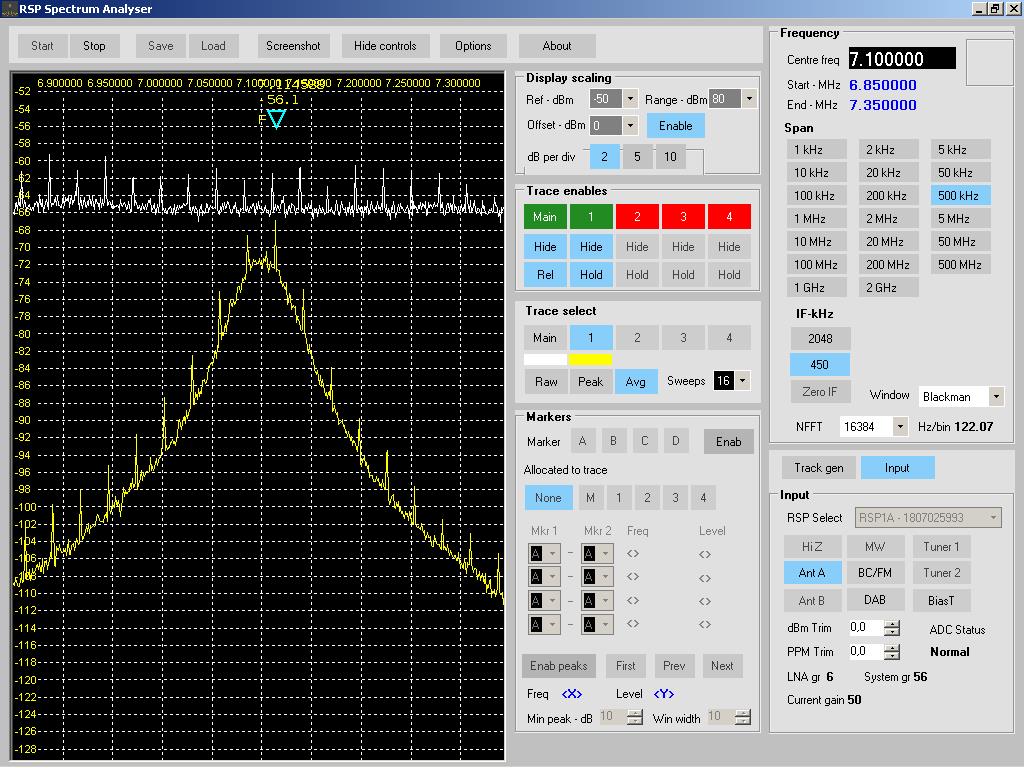Viewport: 1024px width, 768px height.
Task: Toggle the BC/FM filter
Action: point(875,573)
